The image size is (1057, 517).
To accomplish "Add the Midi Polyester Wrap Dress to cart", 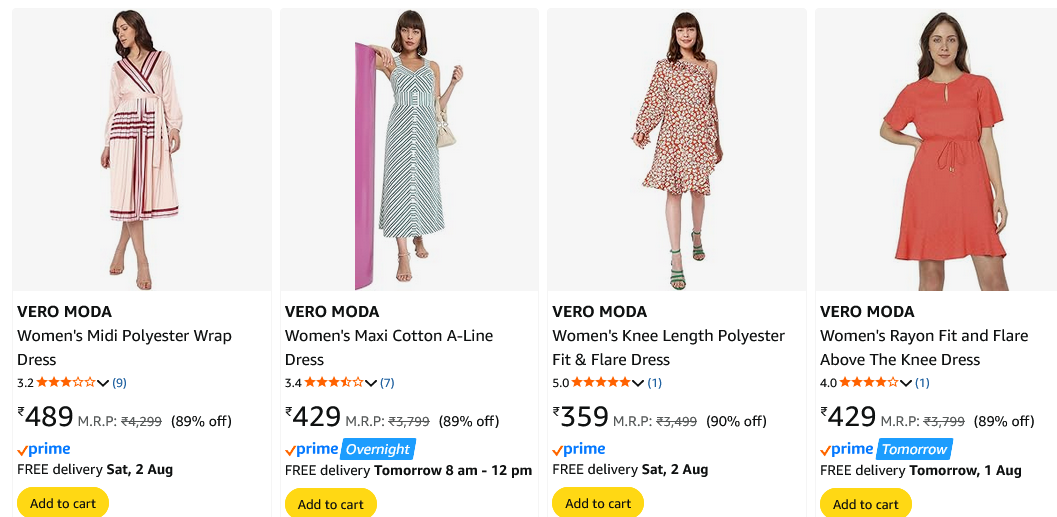I will (63, 503).
